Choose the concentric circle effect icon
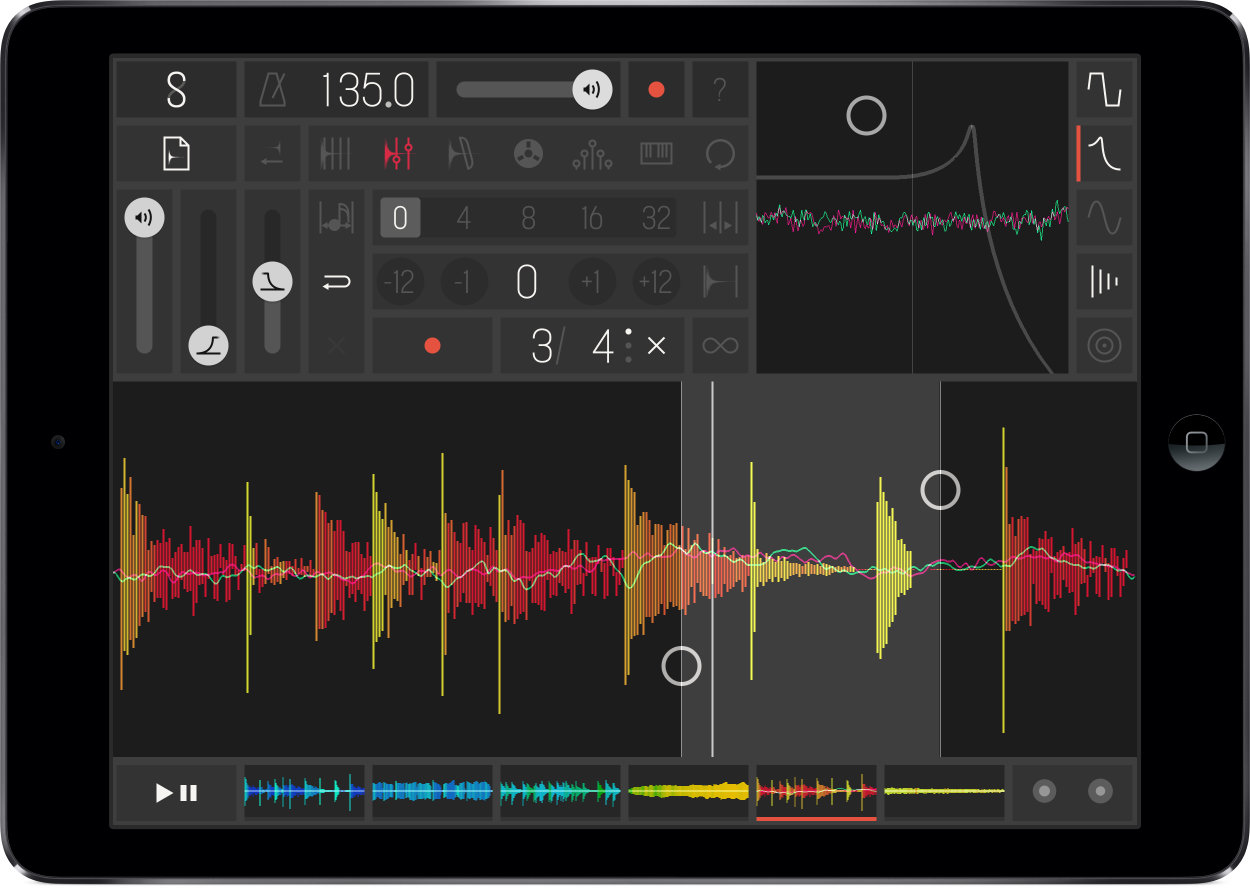The height and width of the screenshot is (888, 1250). (x=1104, y=346)
